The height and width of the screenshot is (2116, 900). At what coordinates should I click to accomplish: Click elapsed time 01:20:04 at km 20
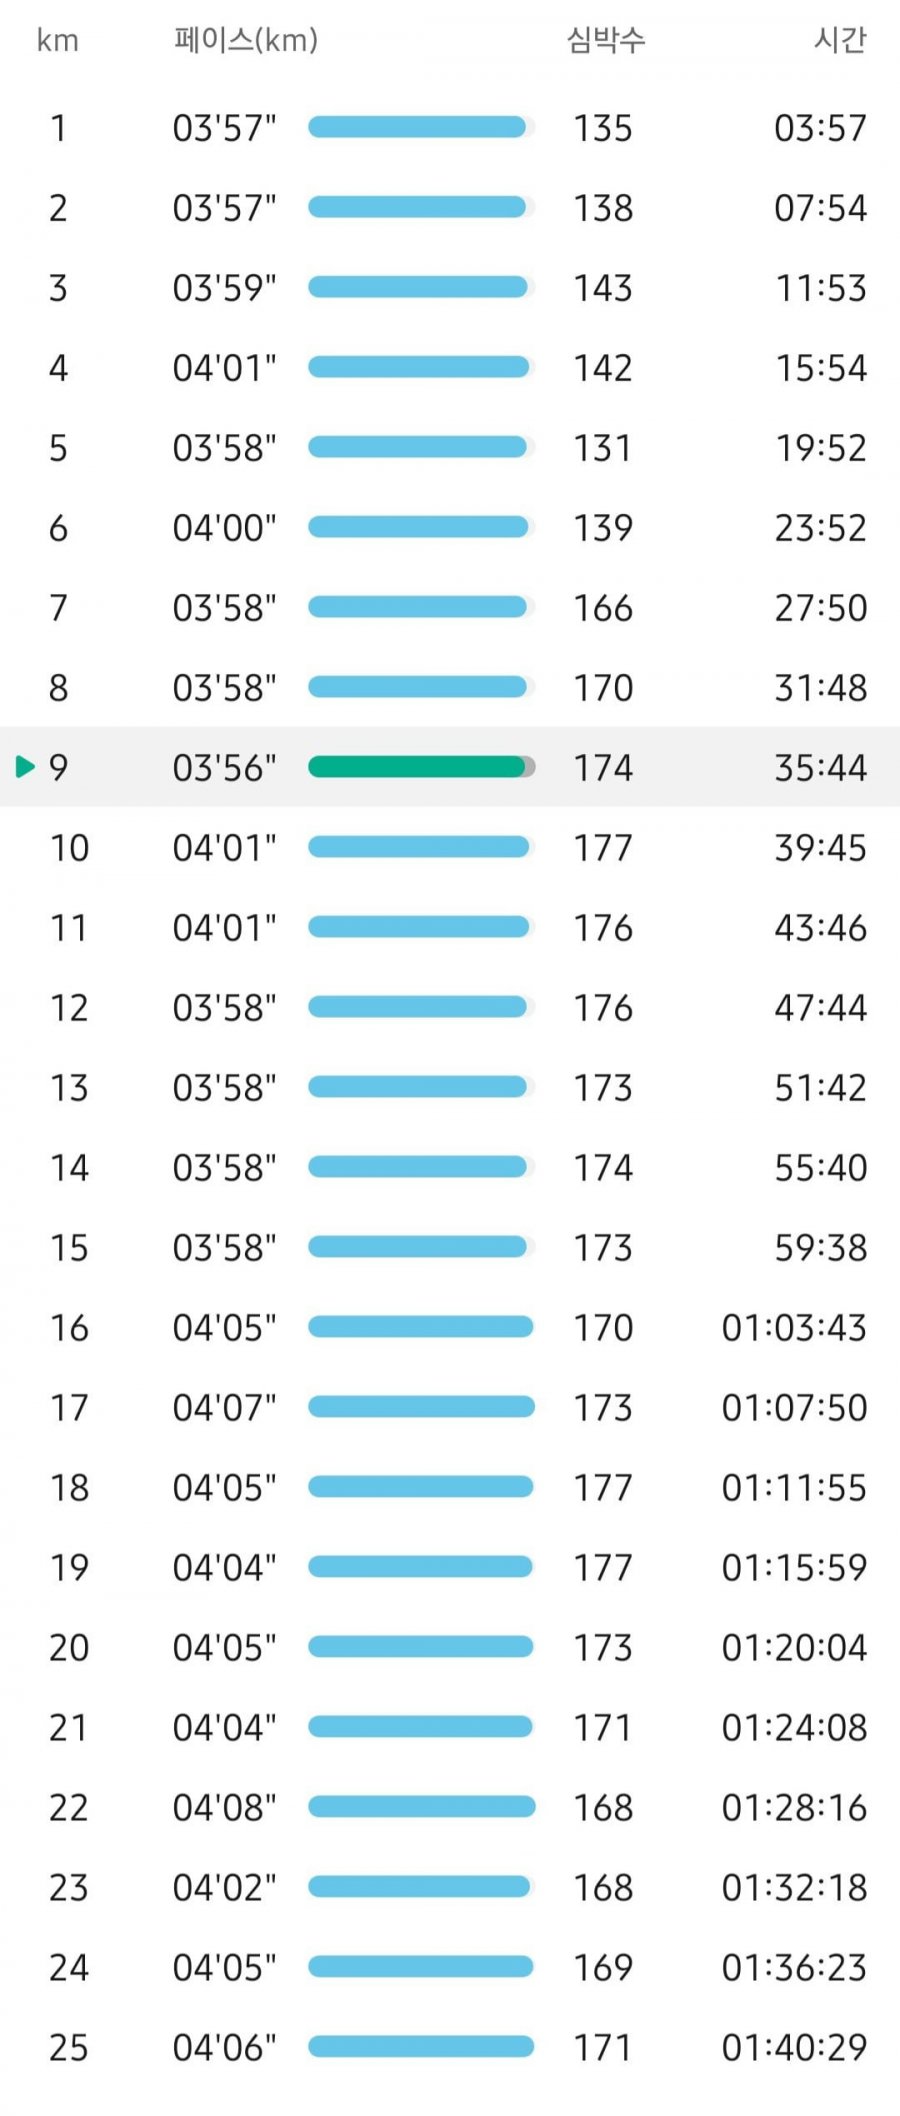tap(794, 1647)
